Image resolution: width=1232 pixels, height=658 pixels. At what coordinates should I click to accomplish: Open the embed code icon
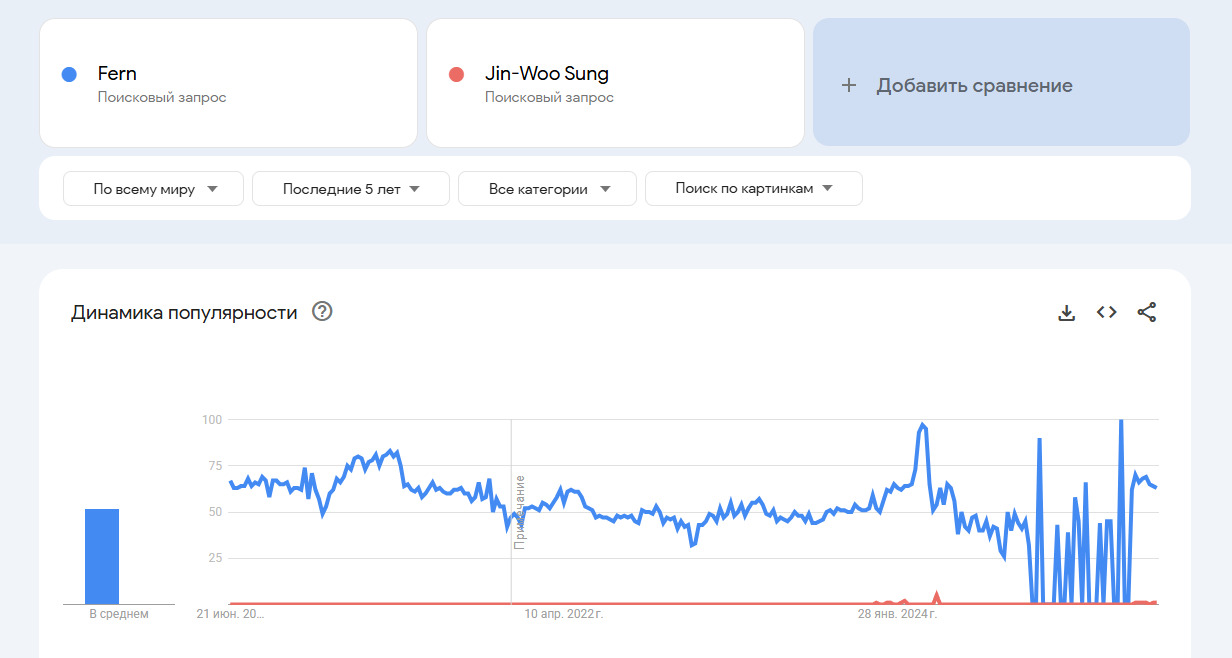[x=1106, y=312]
